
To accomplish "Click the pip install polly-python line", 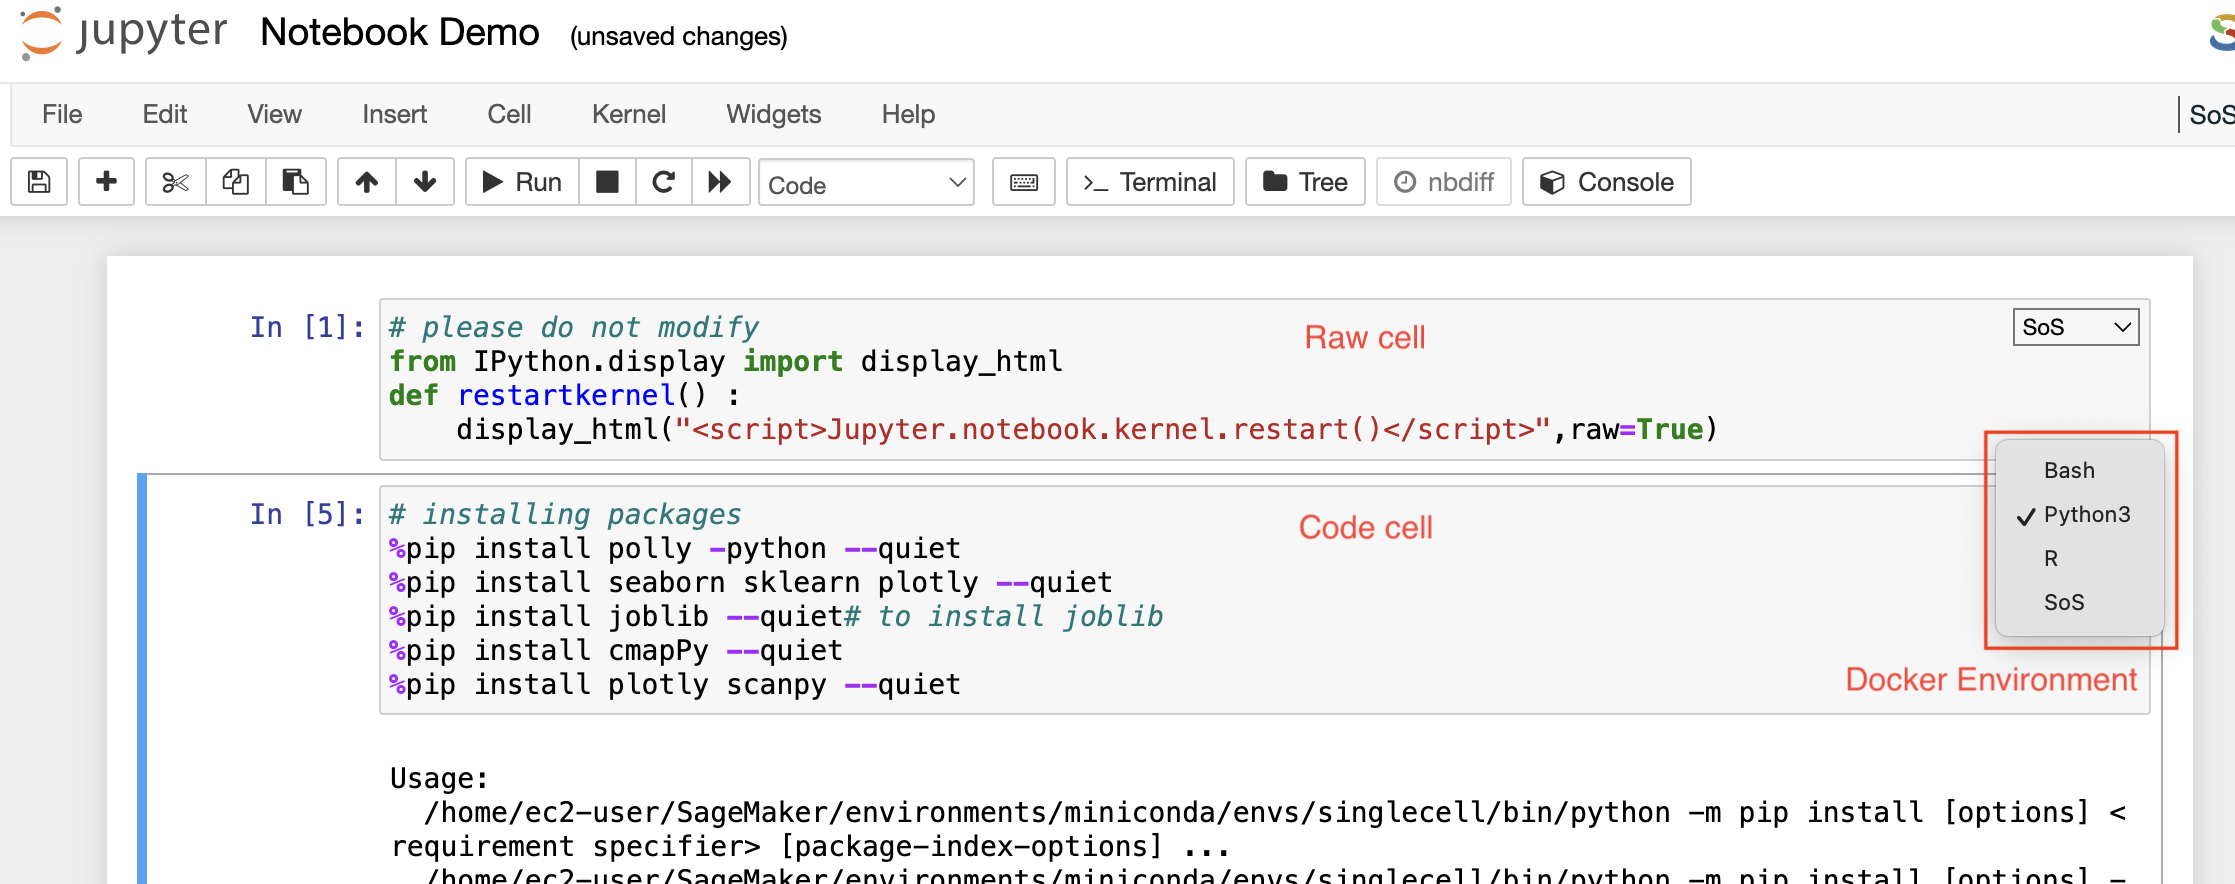I will click(675, 548).
